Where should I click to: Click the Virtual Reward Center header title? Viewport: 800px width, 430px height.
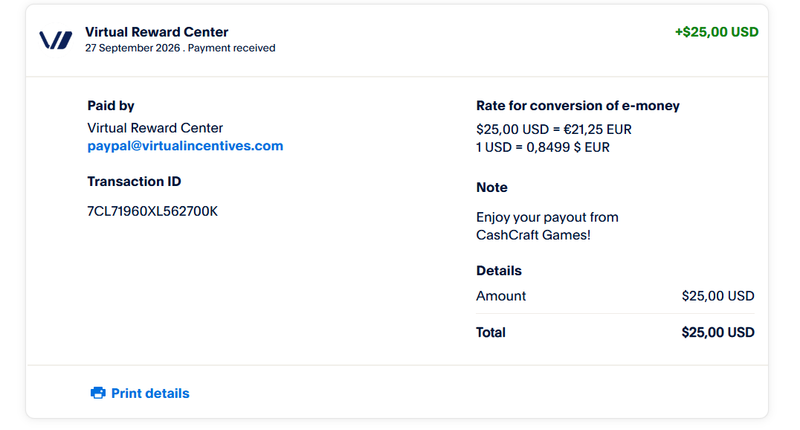pyautogui.click(x=157, y=32)
